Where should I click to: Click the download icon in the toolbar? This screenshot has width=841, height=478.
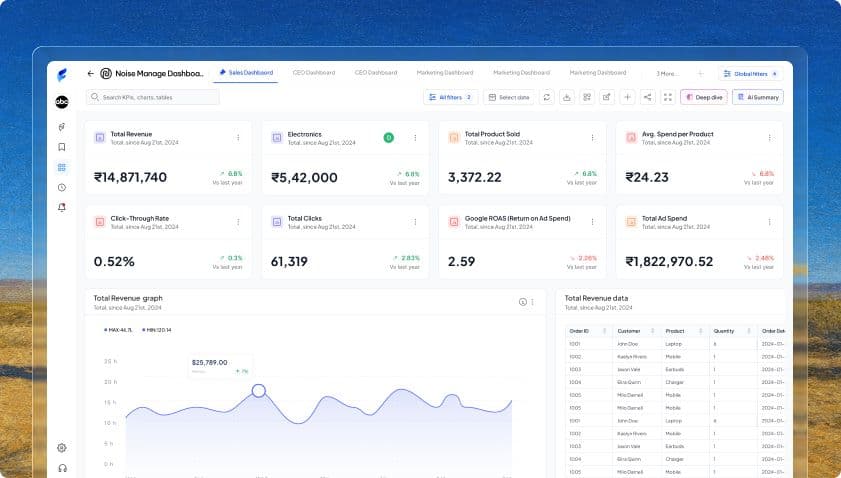566,97
